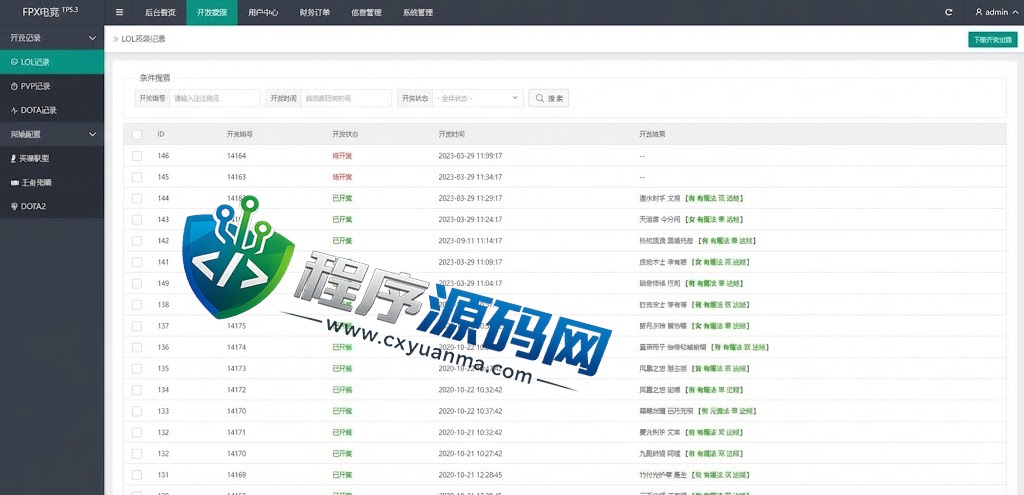Click the 王者荣耀 sidebar icon
The image size is (1024, 495).
[14, 183]
